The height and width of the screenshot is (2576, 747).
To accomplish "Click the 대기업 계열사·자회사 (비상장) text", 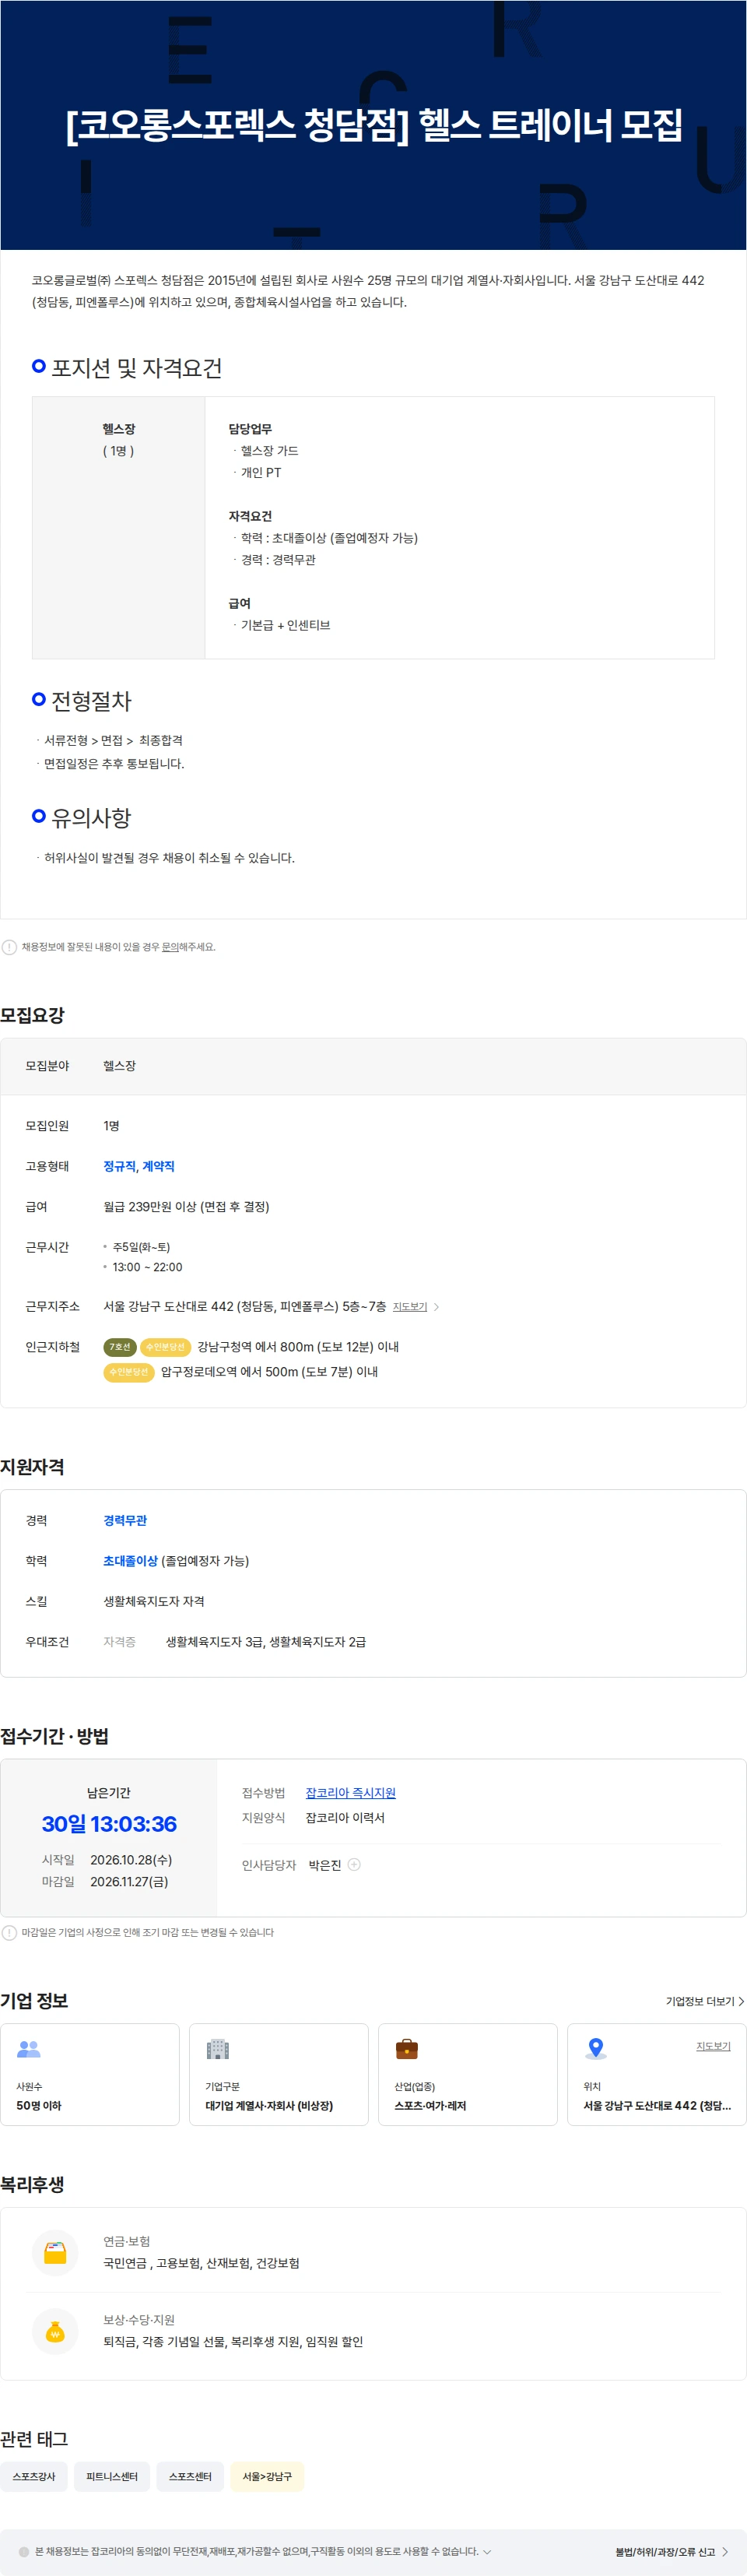I will (x=269, y=2105).
